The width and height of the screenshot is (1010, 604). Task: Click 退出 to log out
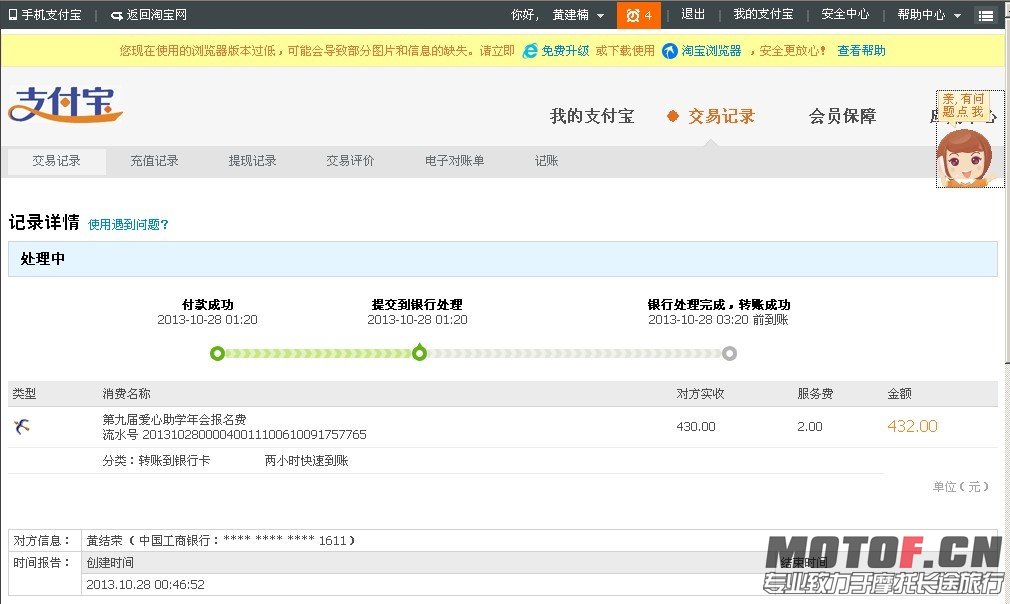[x=693, y=14]
